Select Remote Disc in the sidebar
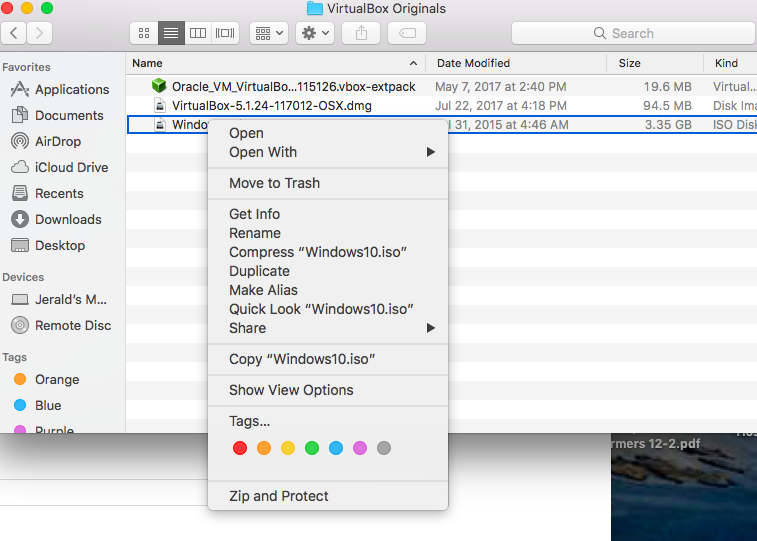The width and height of the screenshot is (757, 541). point(61,326)
